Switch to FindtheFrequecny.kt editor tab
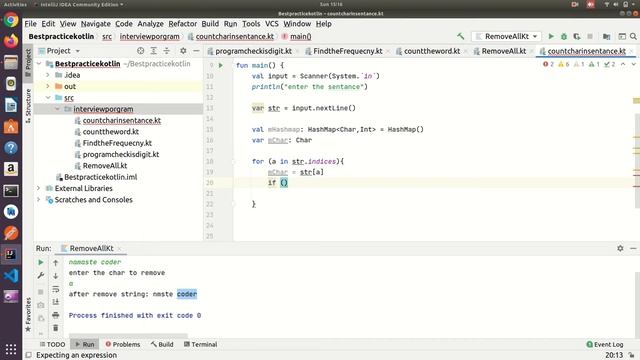The width and height of the screenshot is (640, 360). tap(347, 51)
